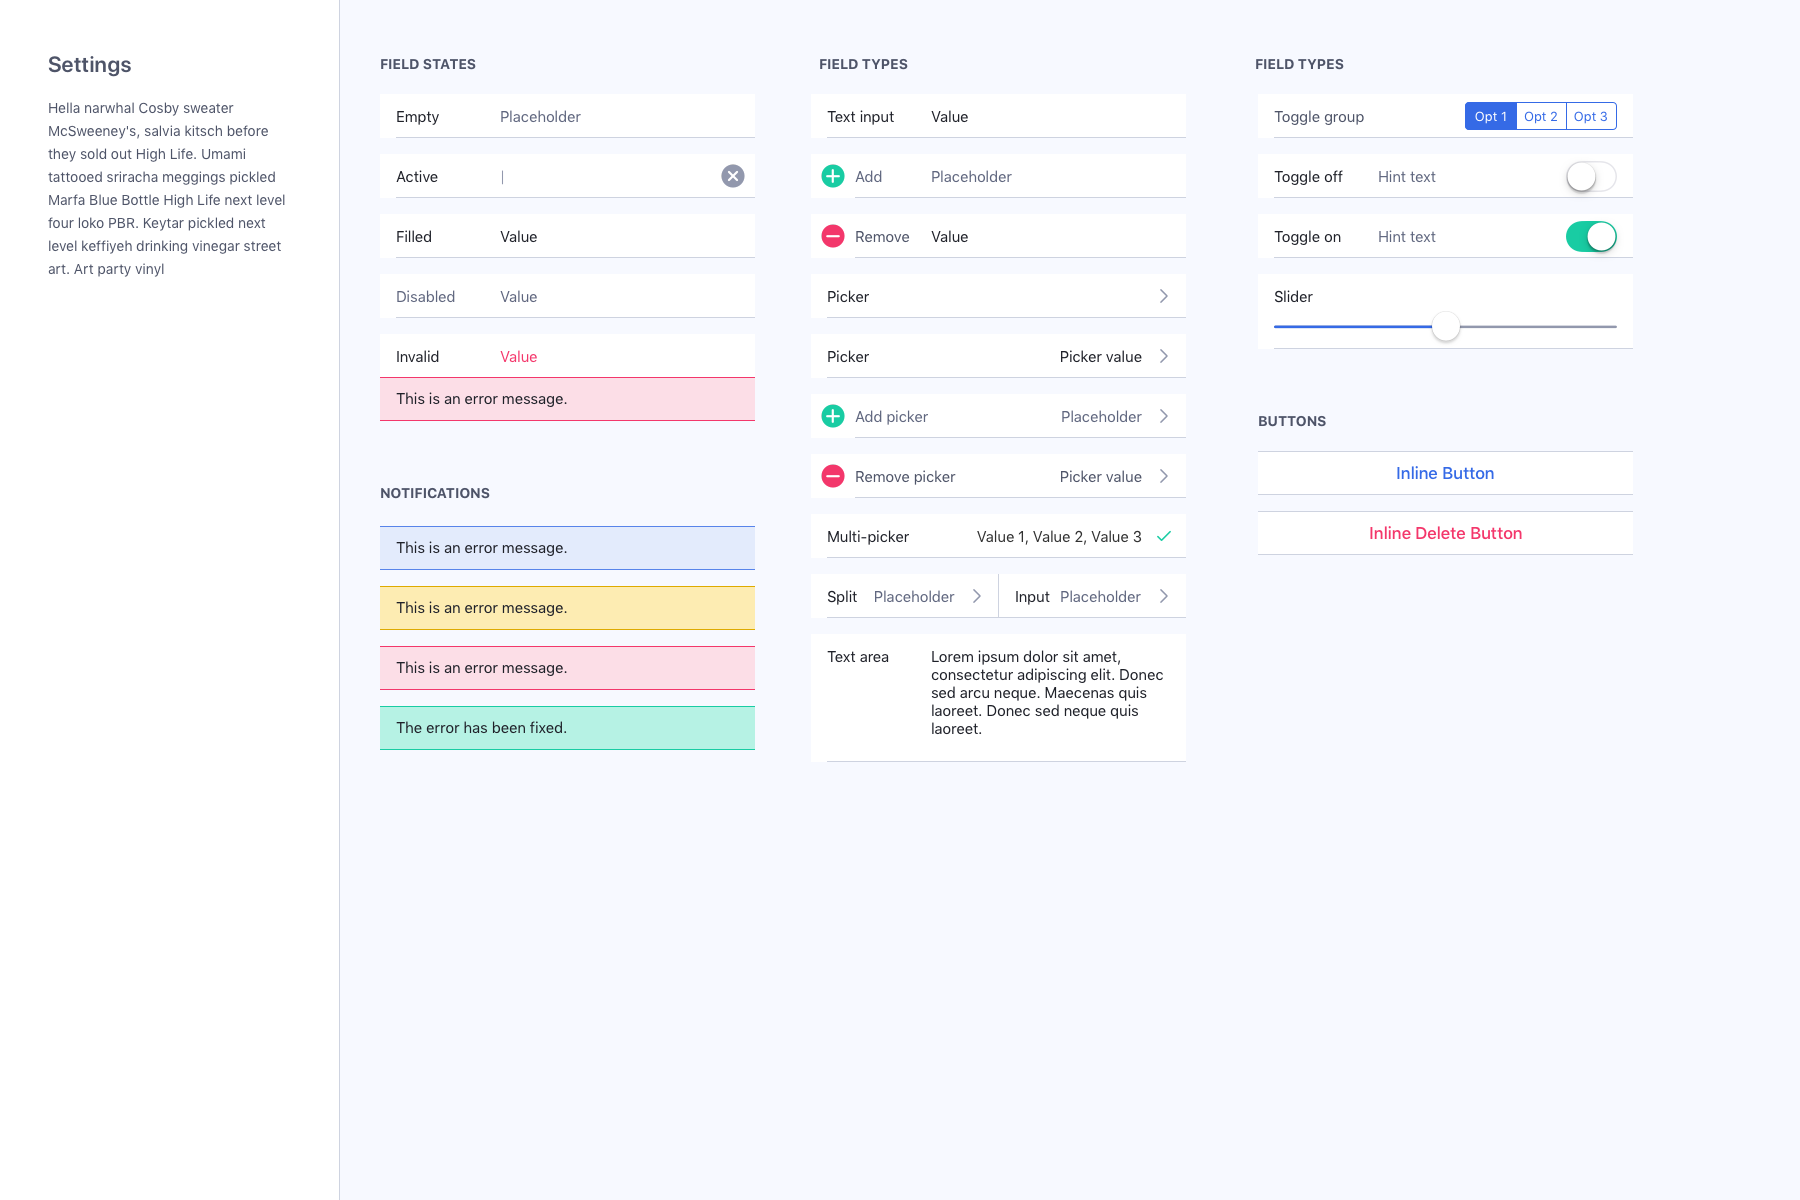Click the red minus icon beside Remove
The image size is (1800, 1200).
tap(833, 236)
